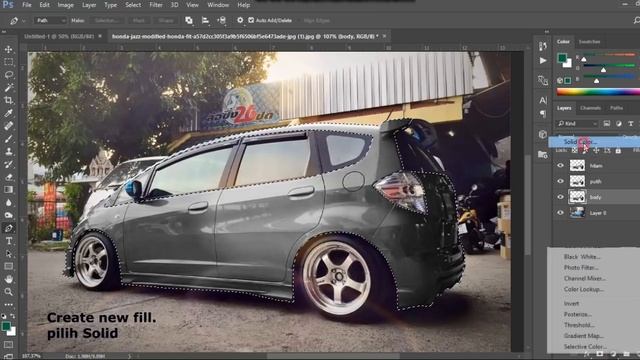640x360 pixels.
Task: Open the Character panel icon
Action: 542,100
